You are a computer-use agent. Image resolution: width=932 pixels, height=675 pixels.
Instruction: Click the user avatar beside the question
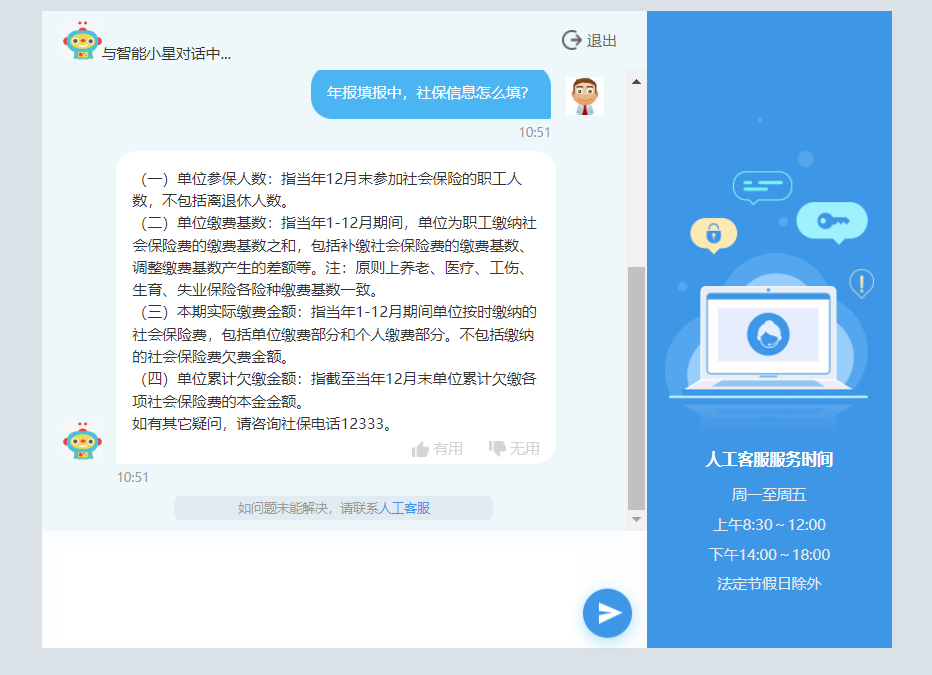[585, 96]
